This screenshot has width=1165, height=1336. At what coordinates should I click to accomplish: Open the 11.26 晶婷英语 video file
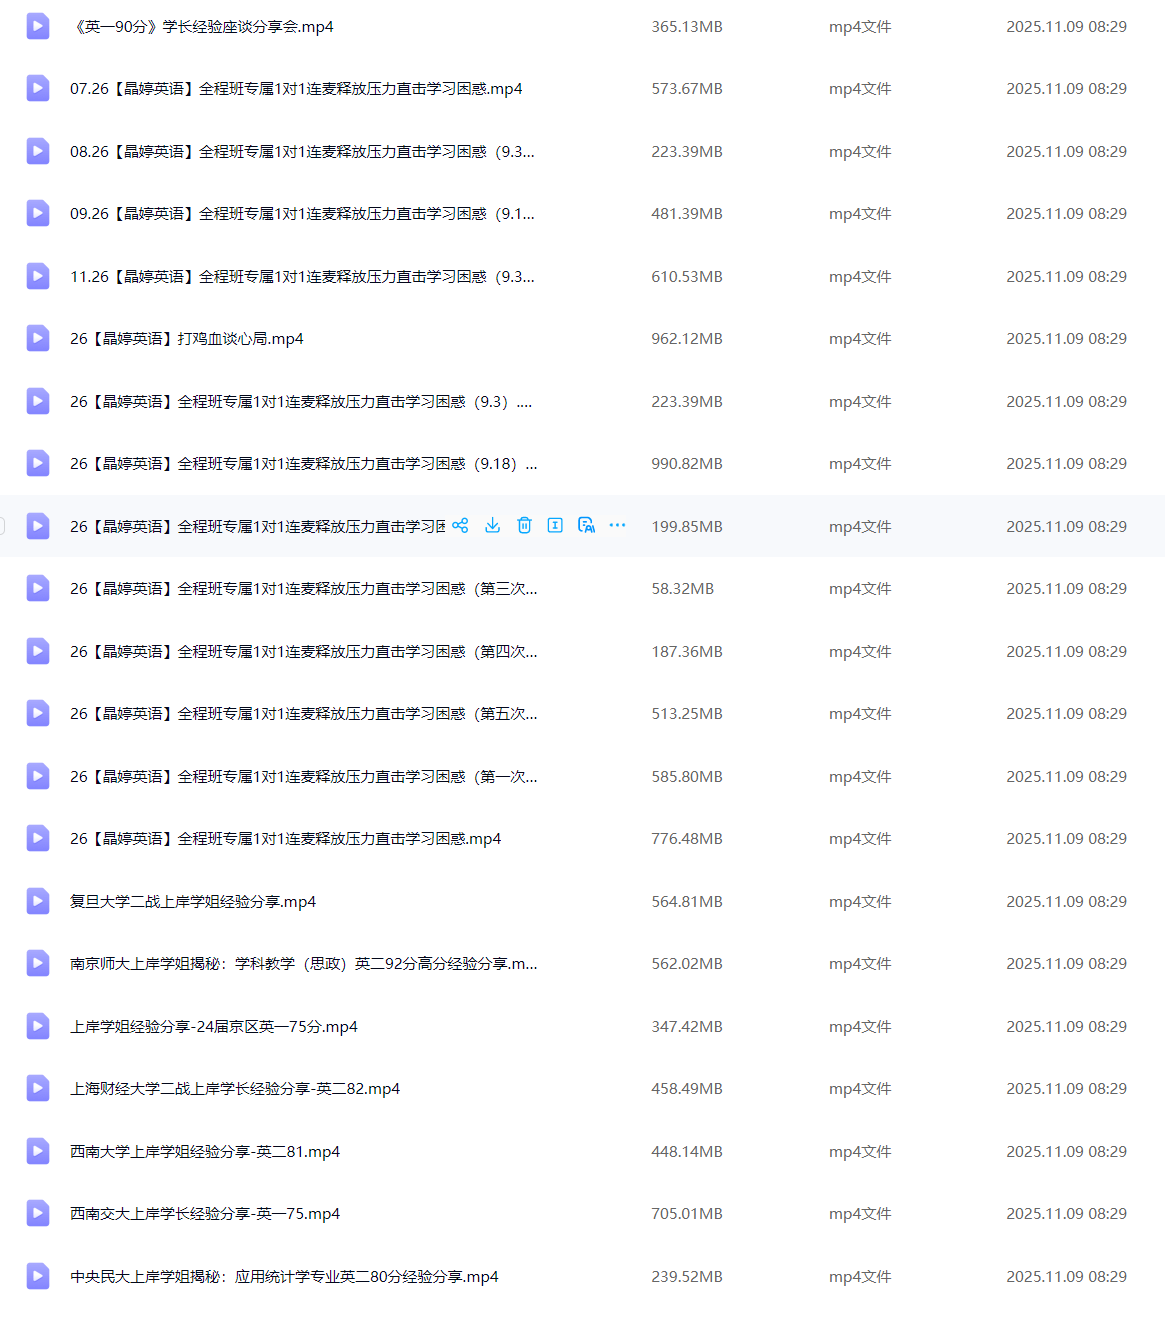pos(302,277)
